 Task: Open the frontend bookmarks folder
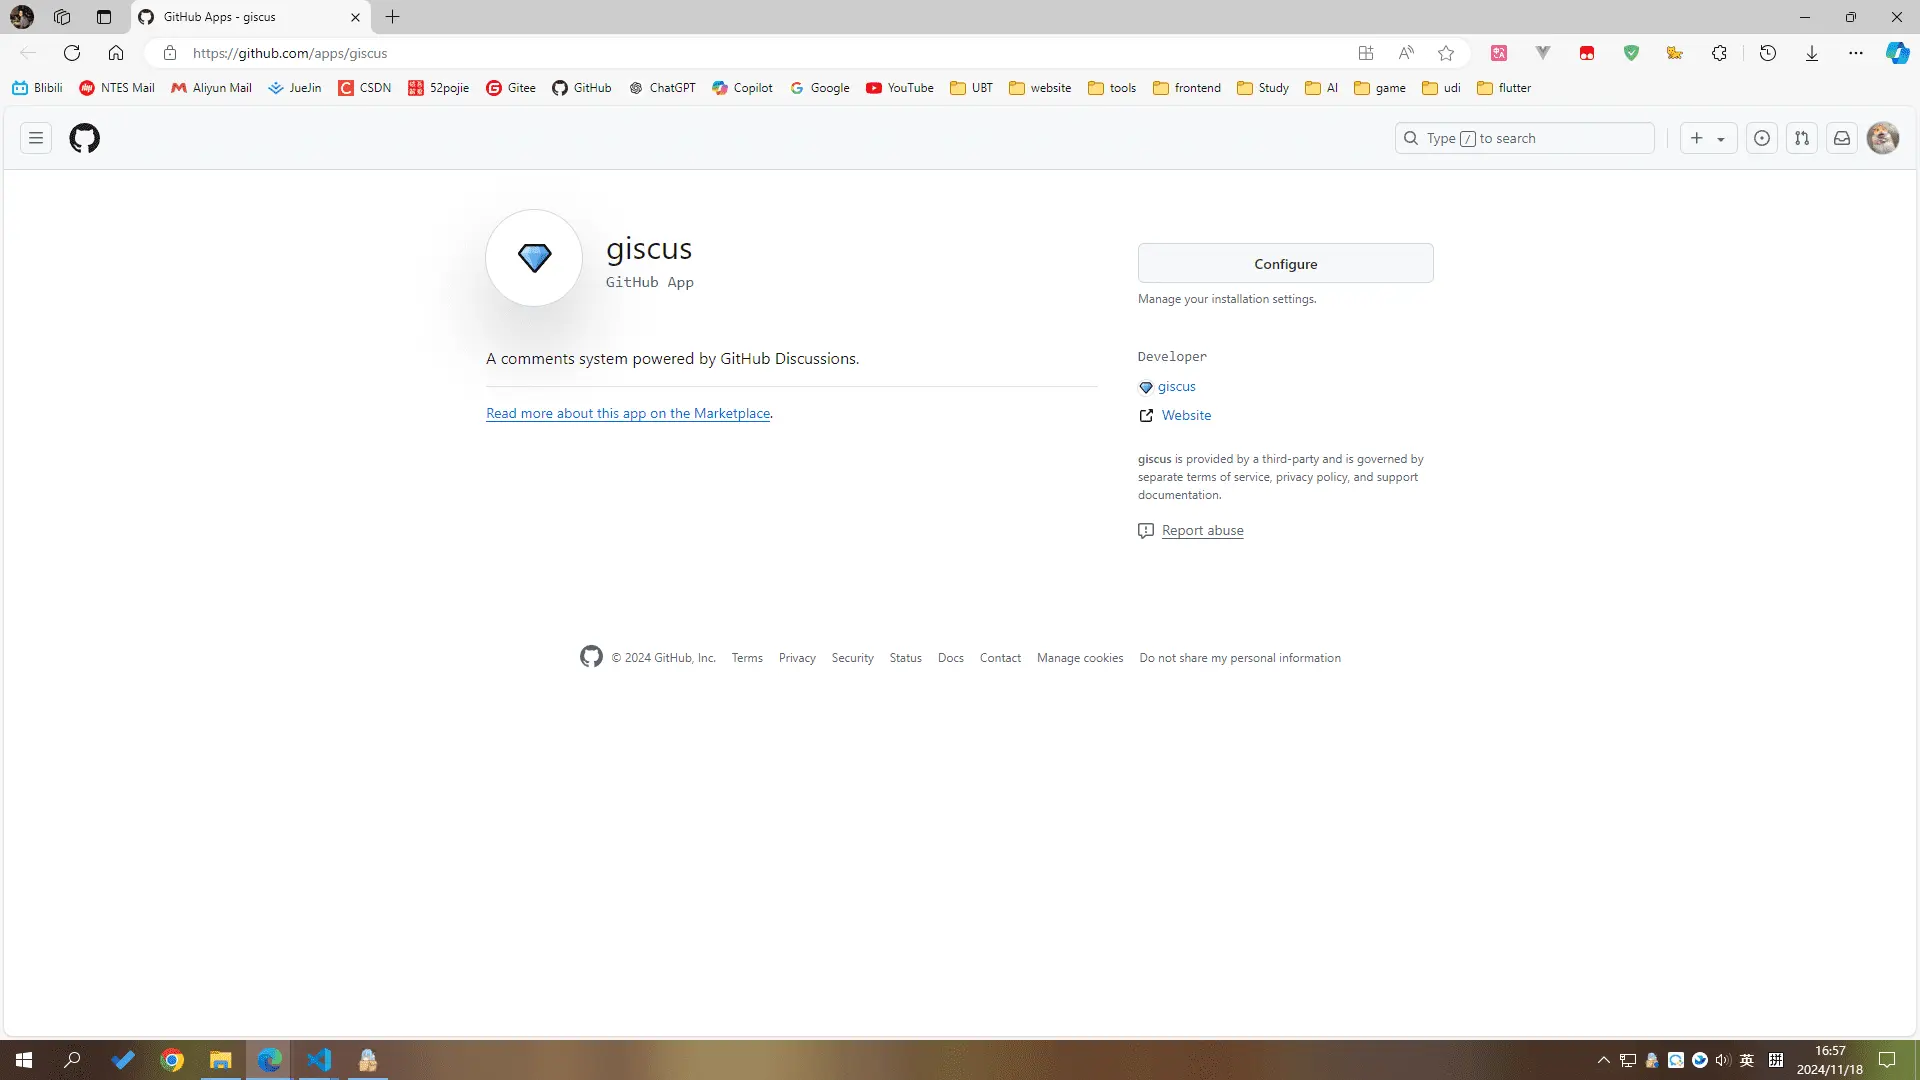(x=1187, y=88)
